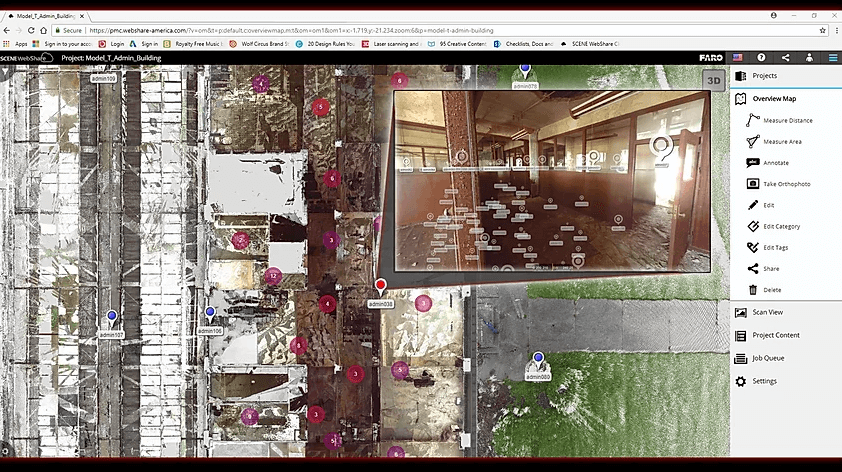Select blue scan marker admin106
The width and height of the screenshot is (842, 472).
(x=210, y=313)
